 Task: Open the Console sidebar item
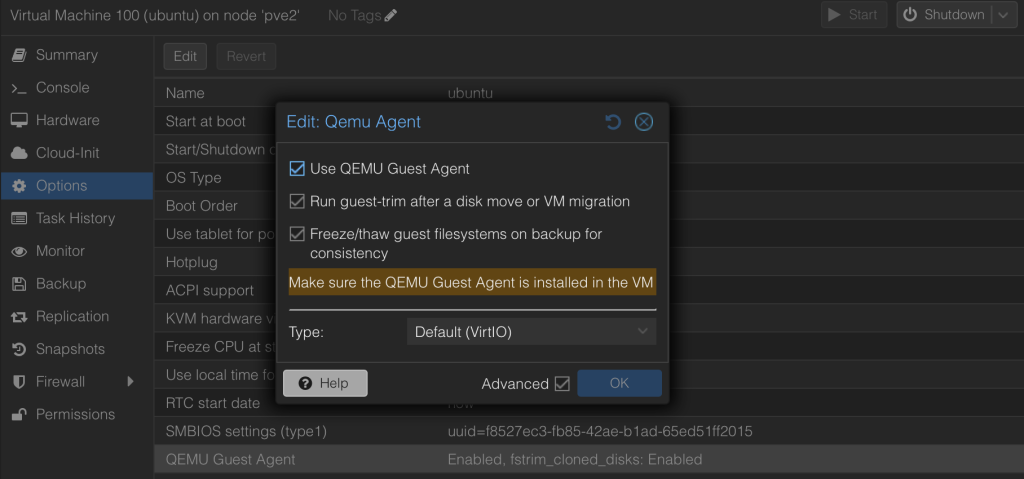coord(62,88)
